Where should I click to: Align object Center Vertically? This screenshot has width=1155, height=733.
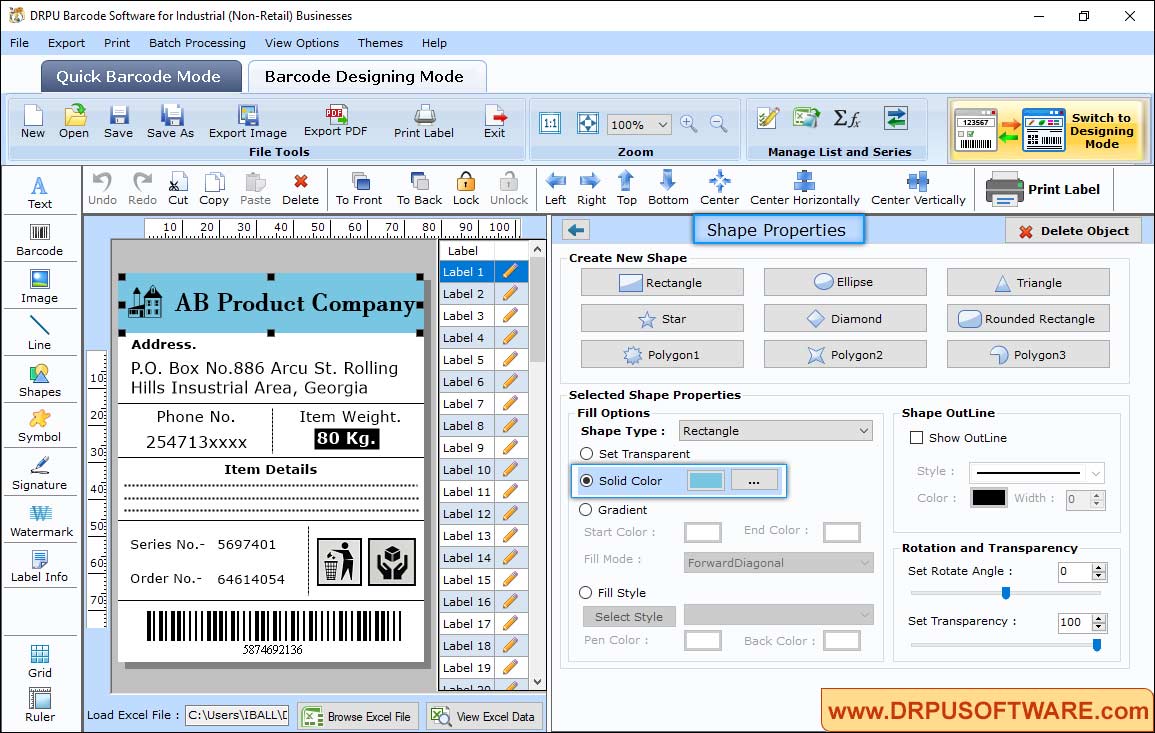coord(918,189)
